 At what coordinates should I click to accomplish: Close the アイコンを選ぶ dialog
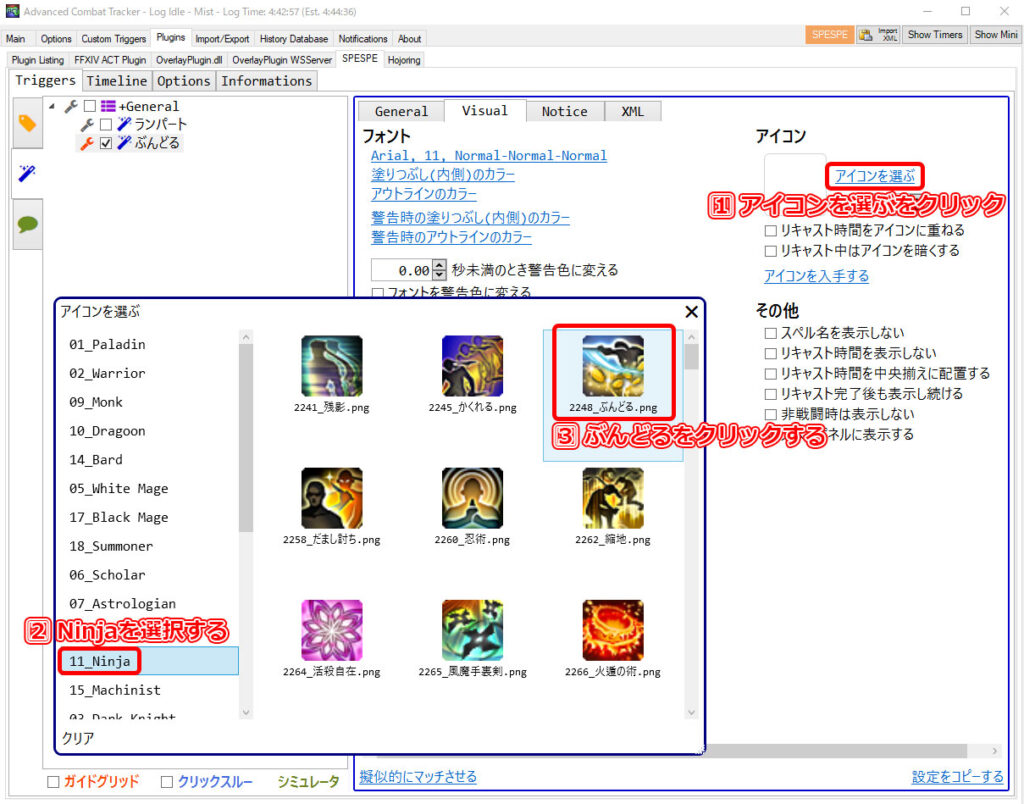[x=690, y=312]
